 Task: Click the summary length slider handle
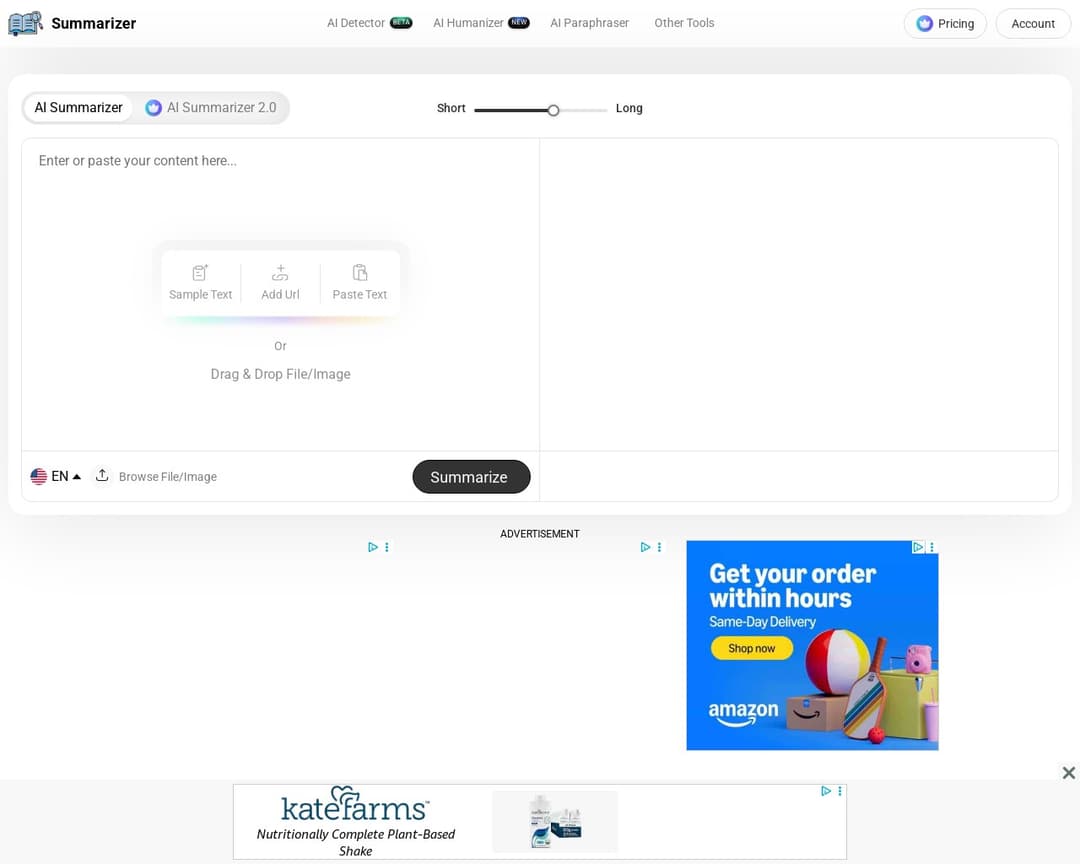click(553, 110)
